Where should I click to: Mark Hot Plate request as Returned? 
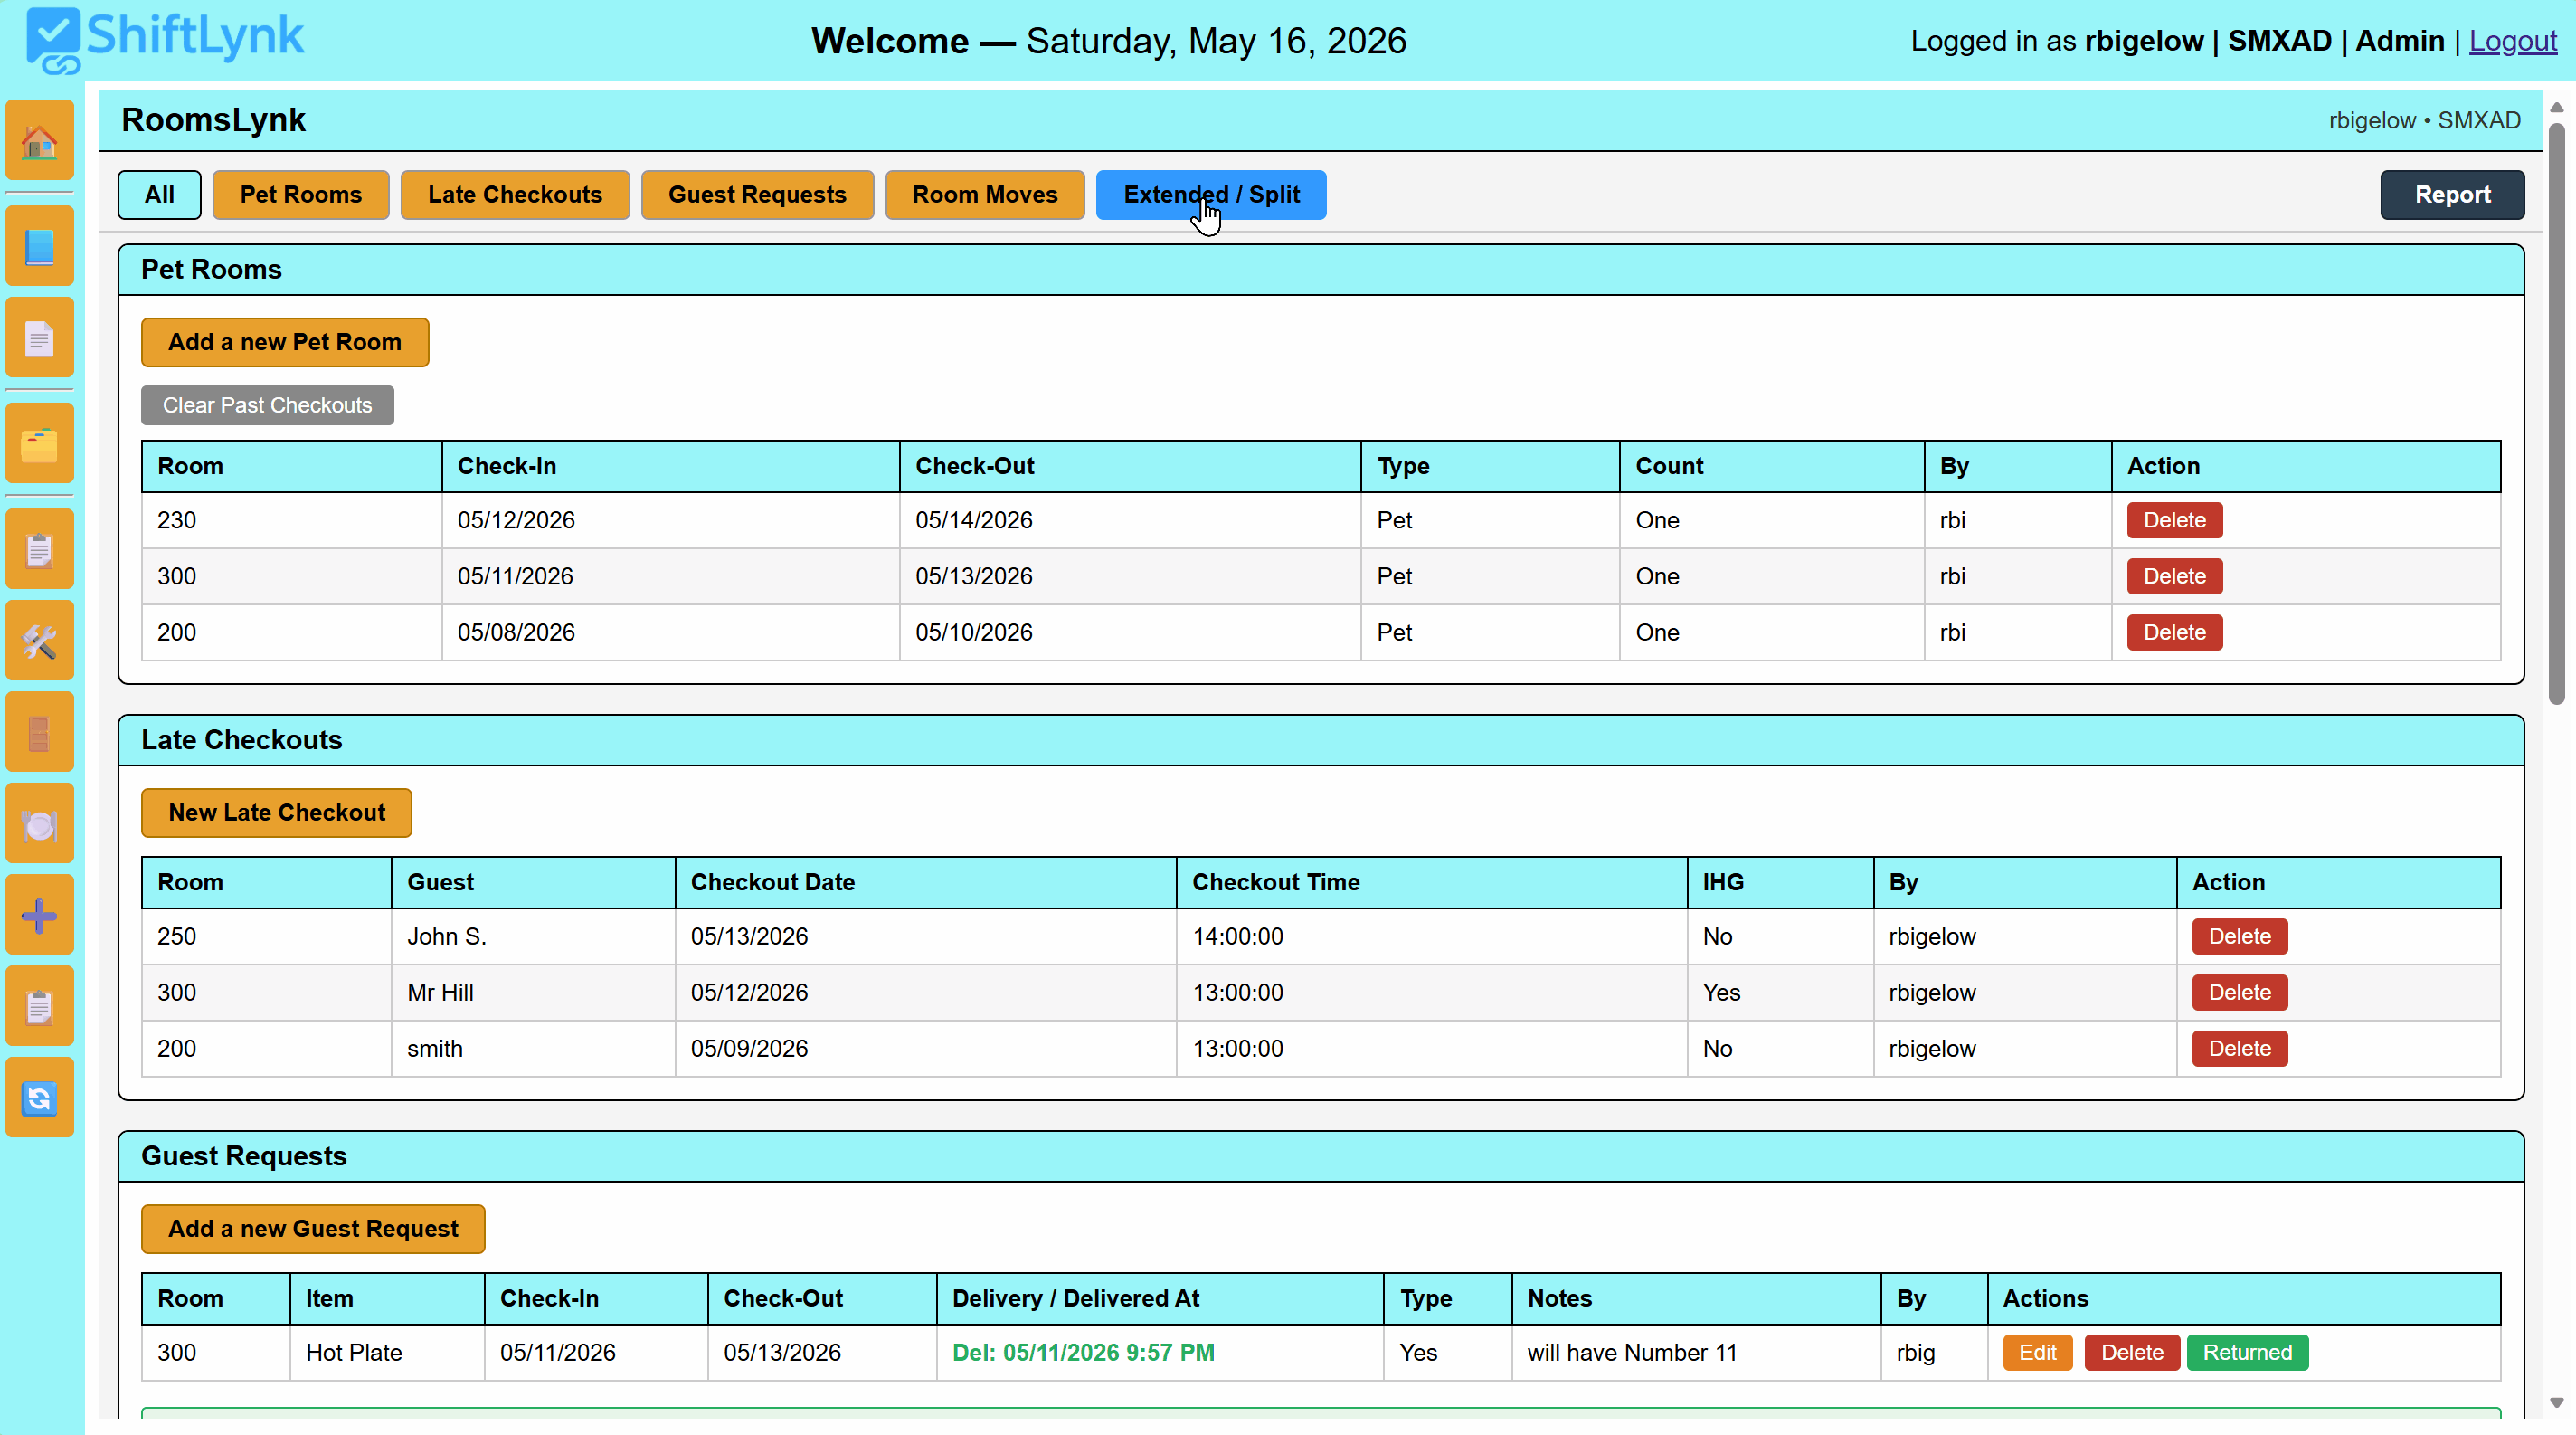[2247, 1352]
